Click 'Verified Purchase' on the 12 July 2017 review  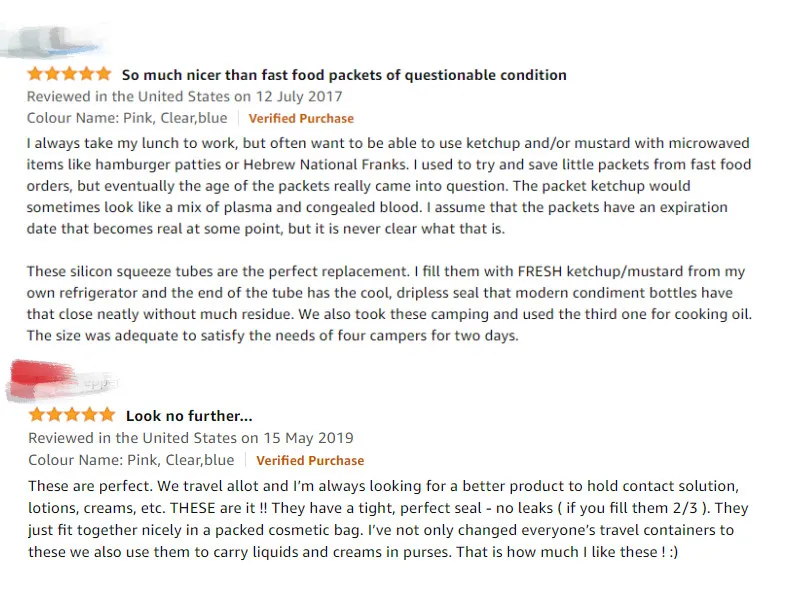(x=301, y=119)
